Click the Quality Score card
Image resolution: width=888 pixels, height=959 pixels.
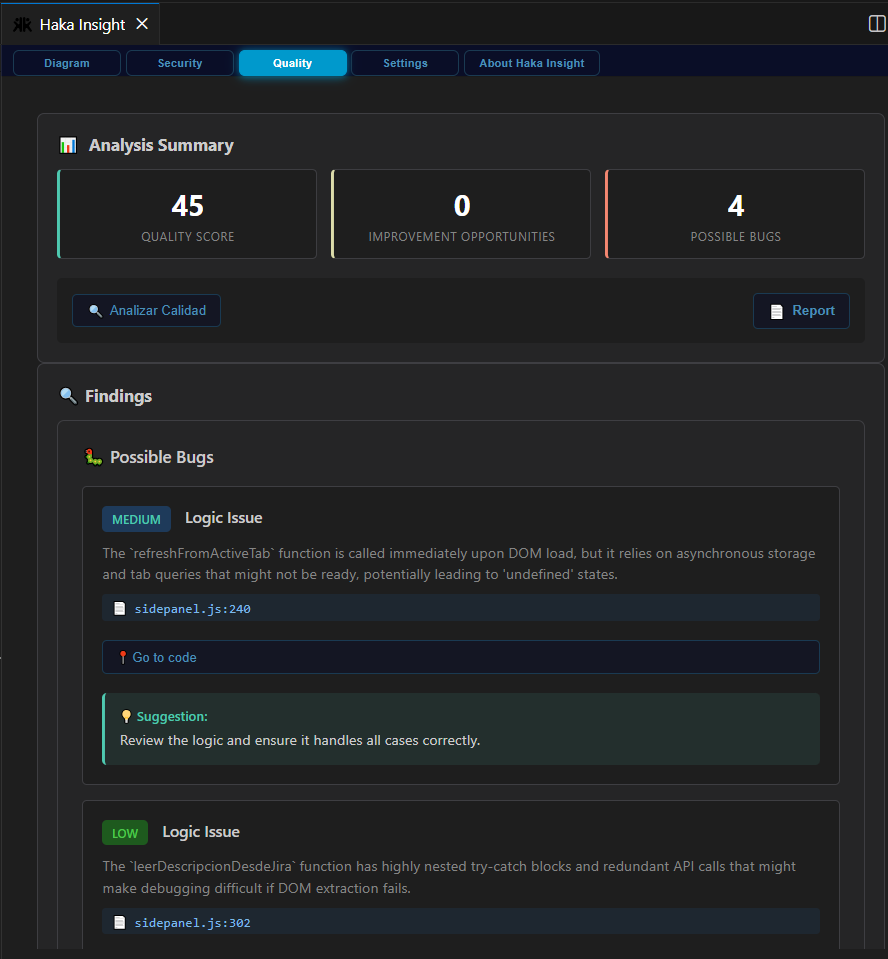tap(187, 214)
